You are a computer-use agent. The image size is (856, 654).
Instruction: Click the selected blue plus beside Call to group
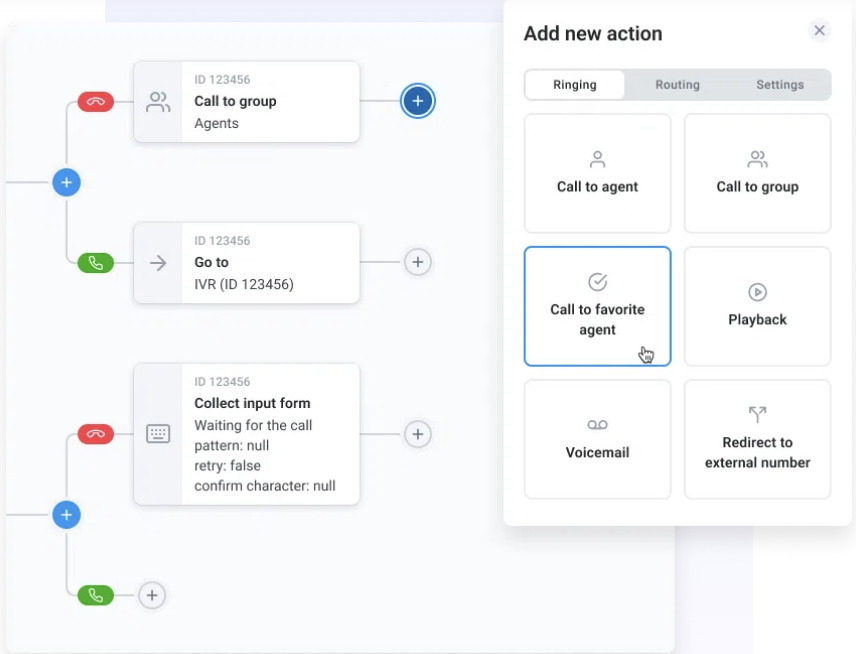(418, 101)
